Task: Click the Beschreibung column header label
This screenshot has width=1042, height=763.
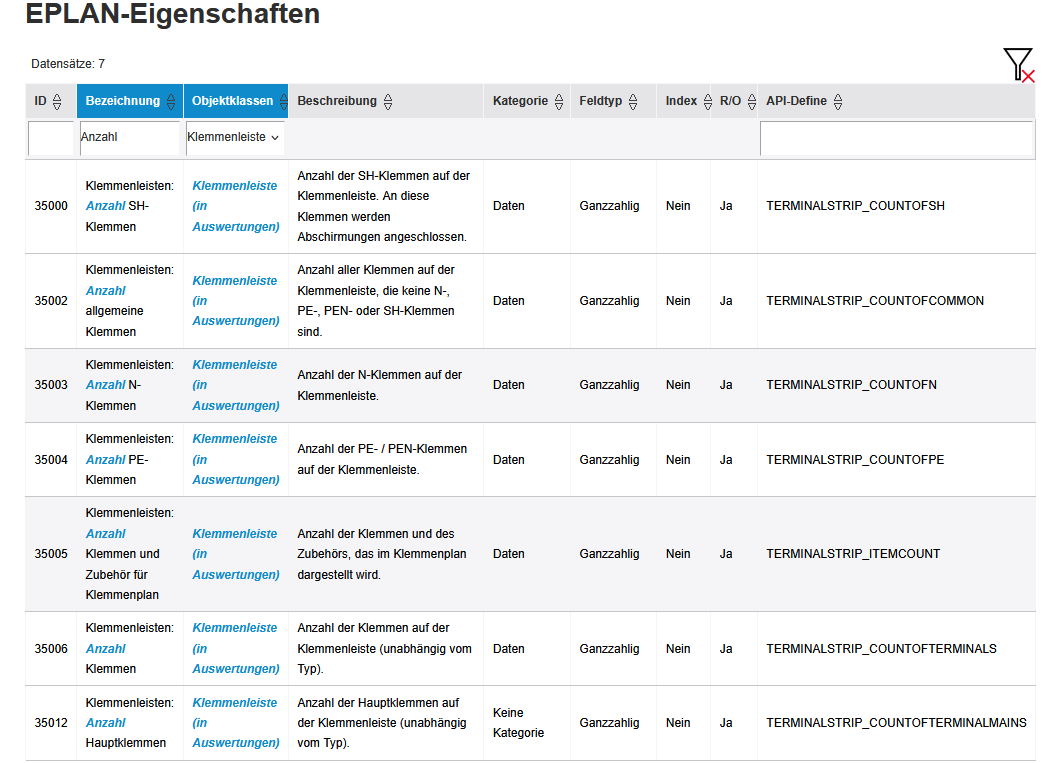Action: point(337,101)
